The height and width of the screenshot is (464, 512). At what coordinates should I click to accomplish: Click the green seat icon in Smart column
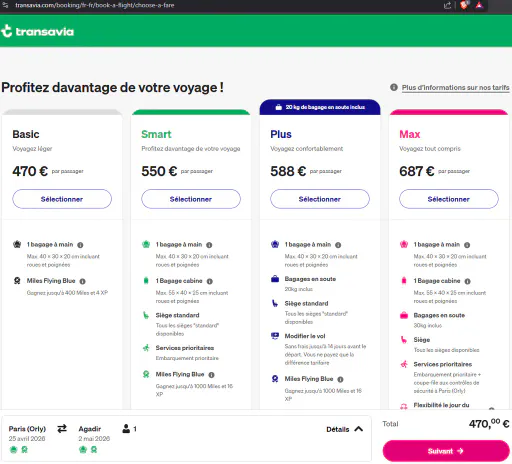tap(146, 315)
